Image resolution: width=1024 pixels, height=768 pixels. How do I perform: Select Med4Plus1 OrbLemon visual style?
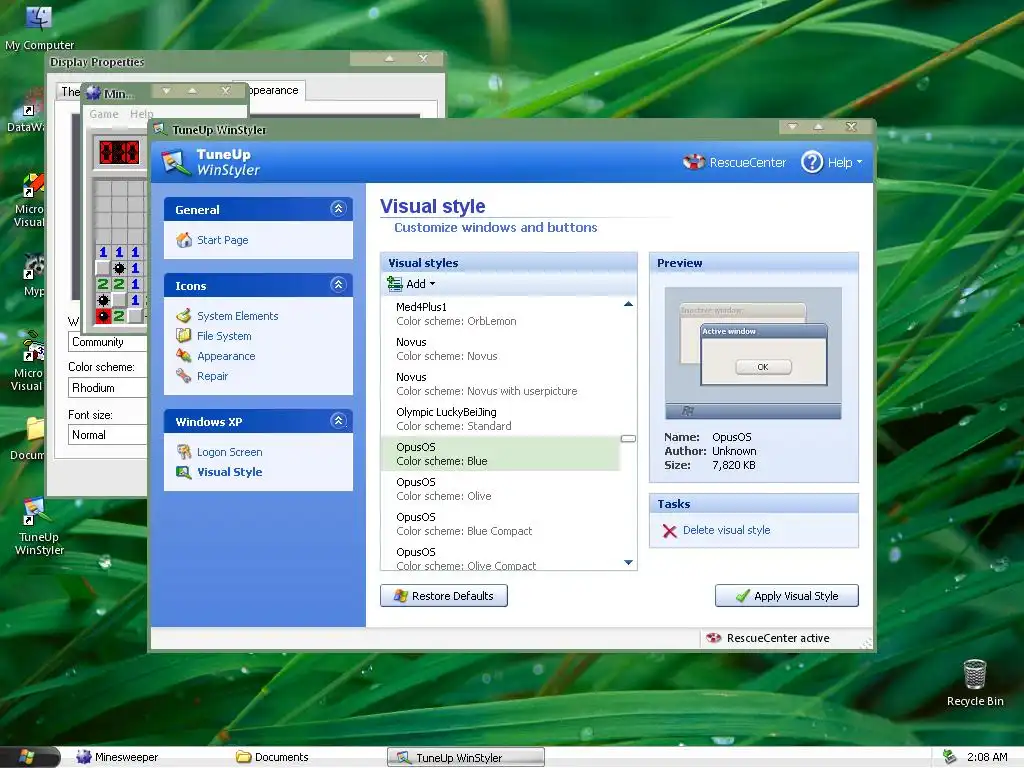pyautogui.click(x=500, y=314)
